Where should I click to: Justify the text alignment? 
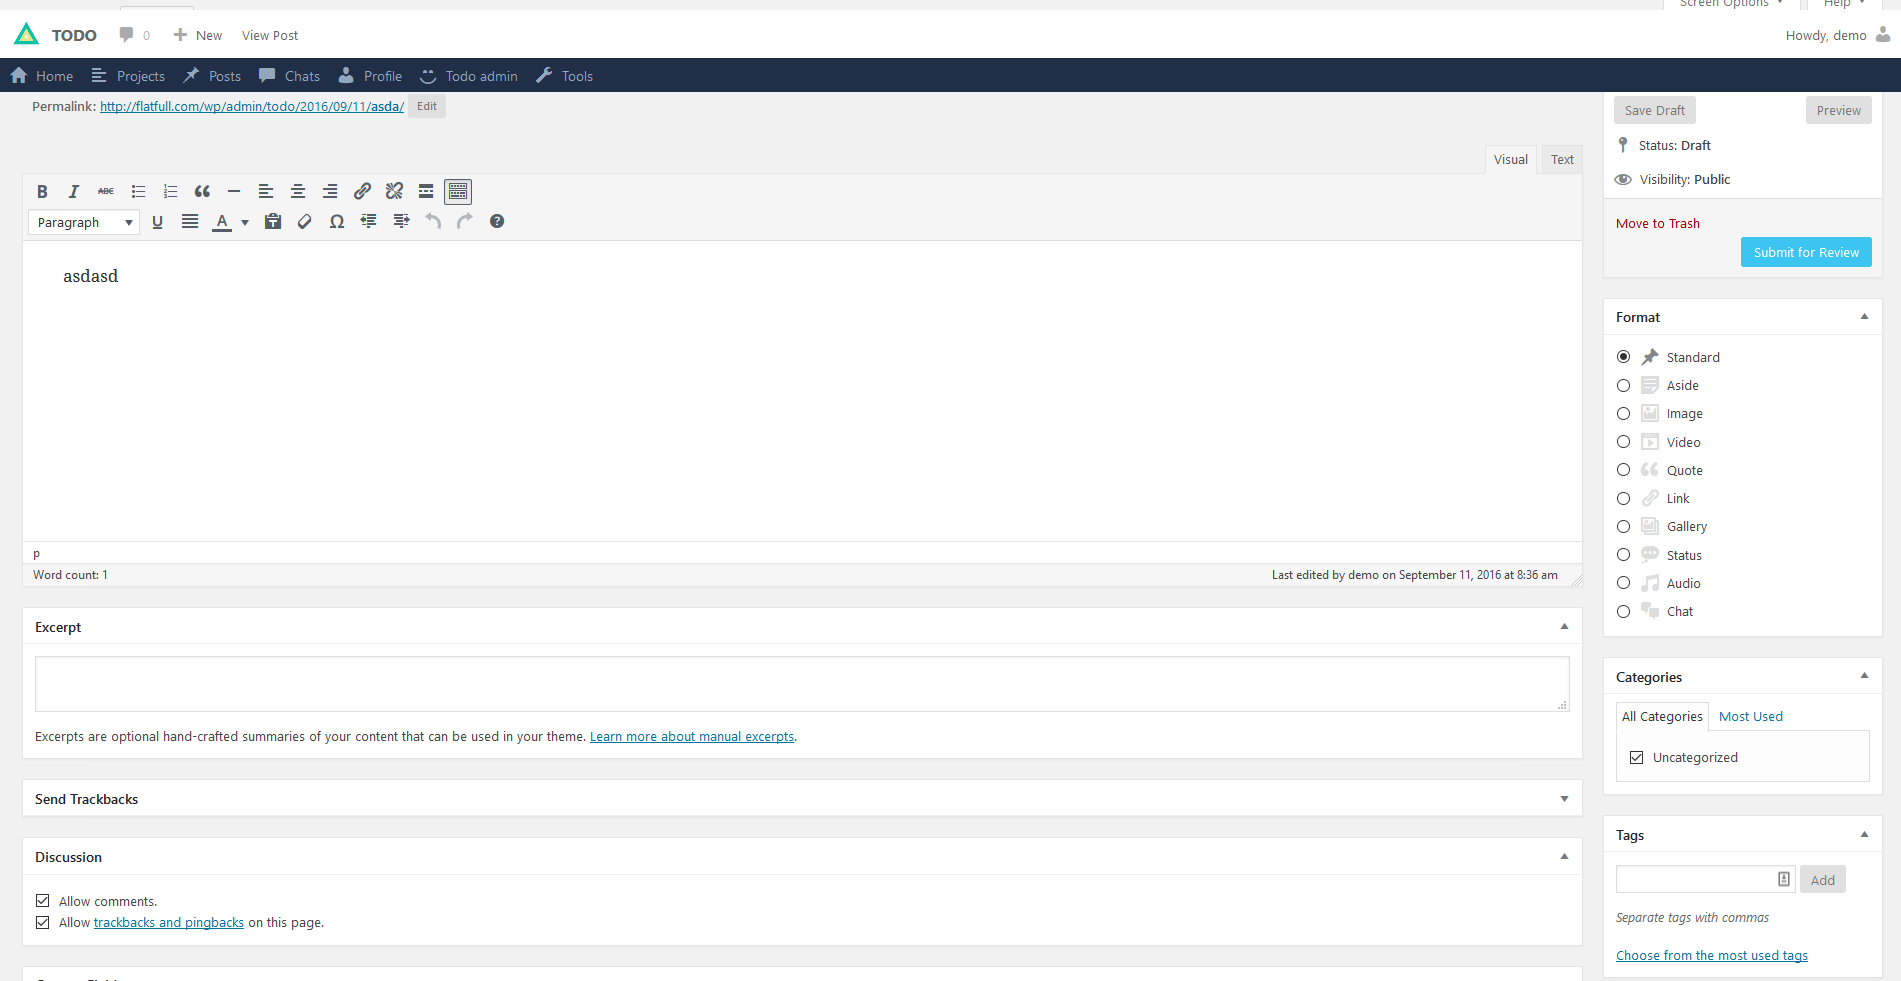[190, 222]
